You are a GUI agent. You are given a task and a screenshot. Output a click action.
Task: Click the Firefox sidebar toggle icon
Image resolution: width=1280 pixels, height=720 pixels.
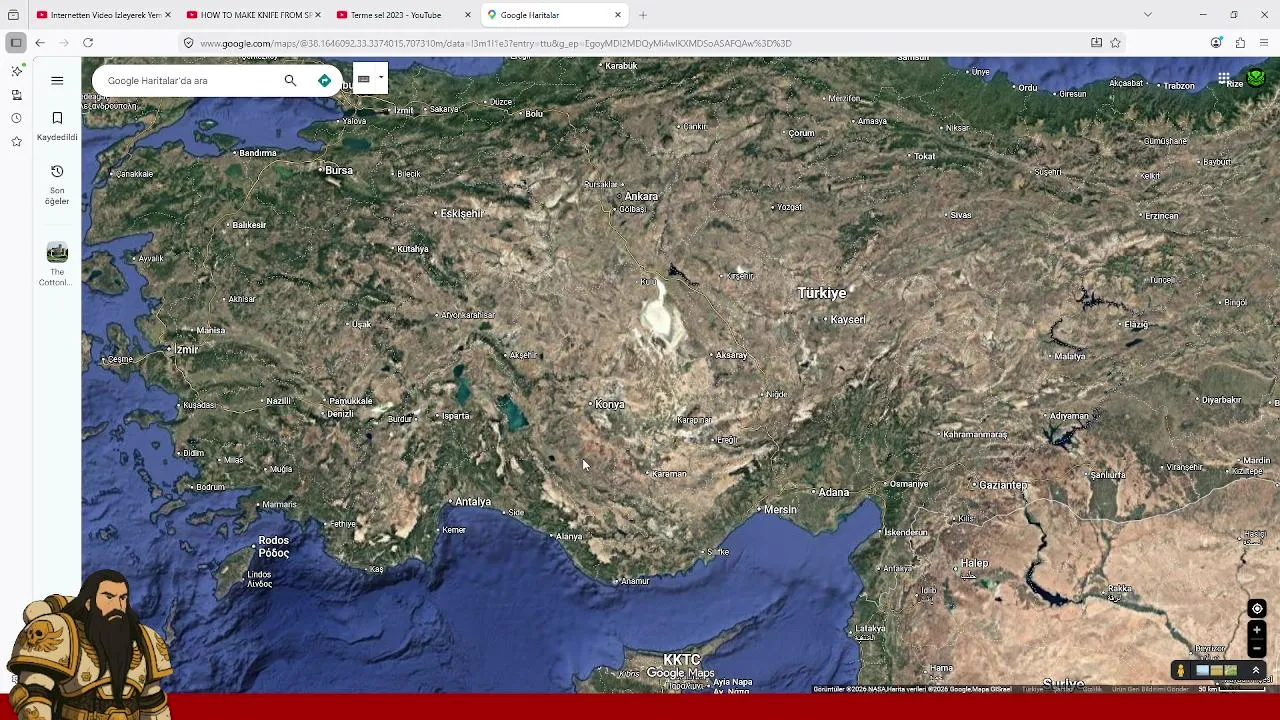pos(15,43)
